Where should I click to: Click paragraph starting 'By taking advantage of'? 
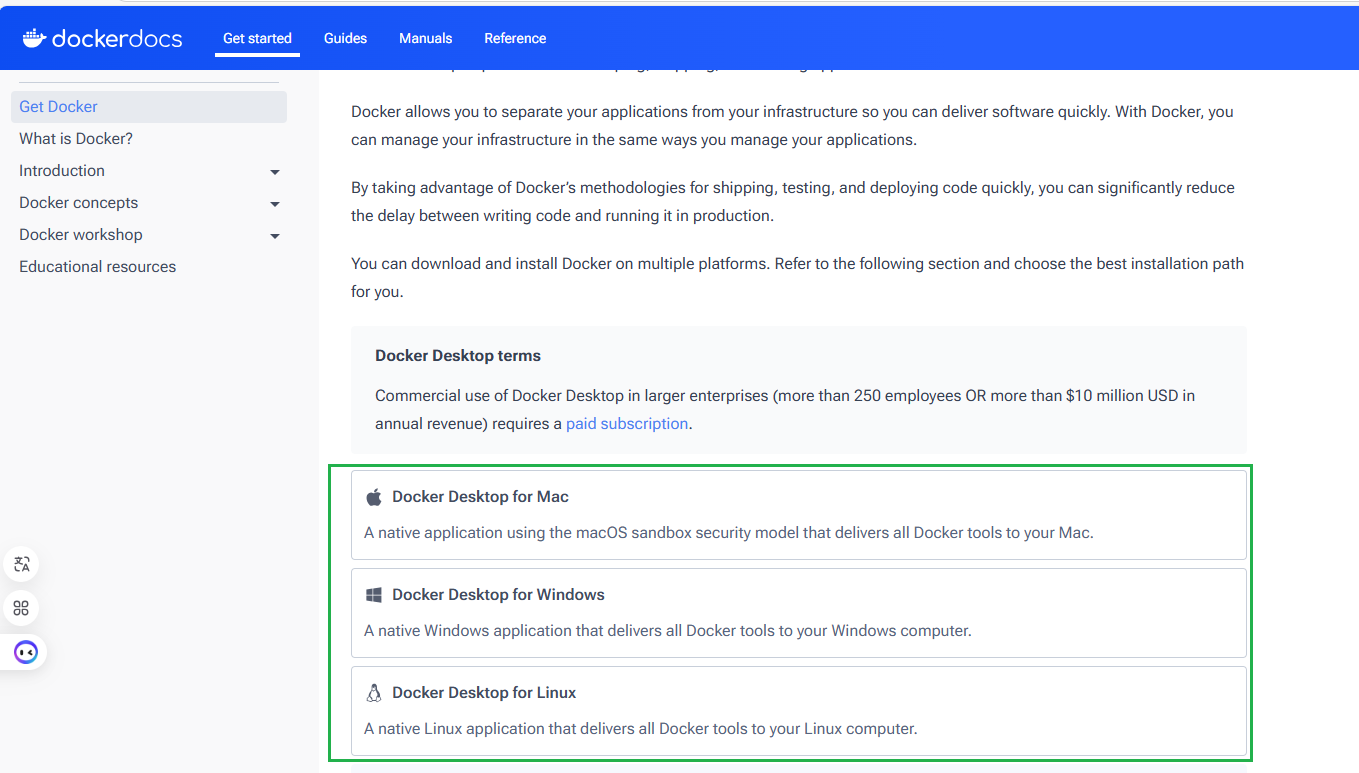pyautogui.click(x=793, y=202)
